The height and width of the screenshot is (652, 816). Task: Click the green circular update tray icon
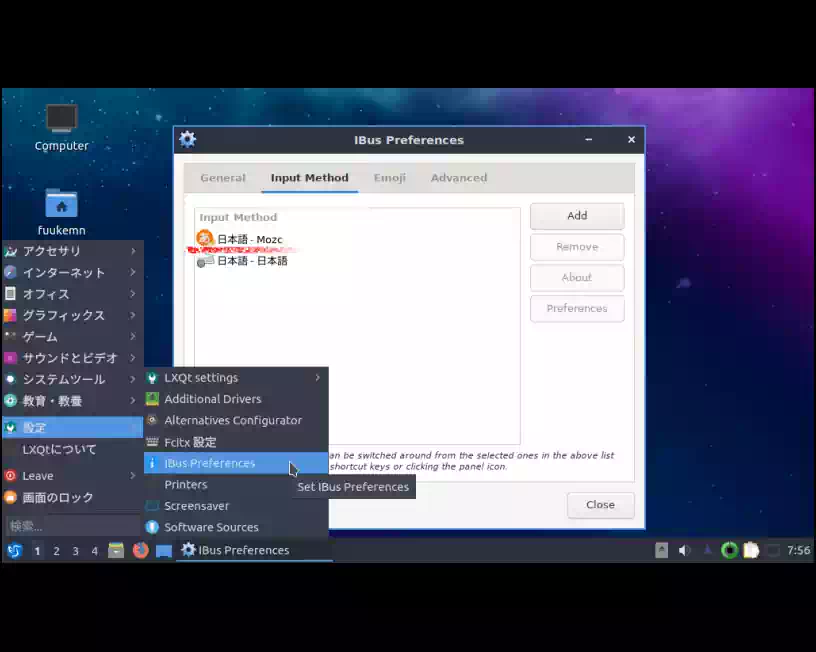729,550
